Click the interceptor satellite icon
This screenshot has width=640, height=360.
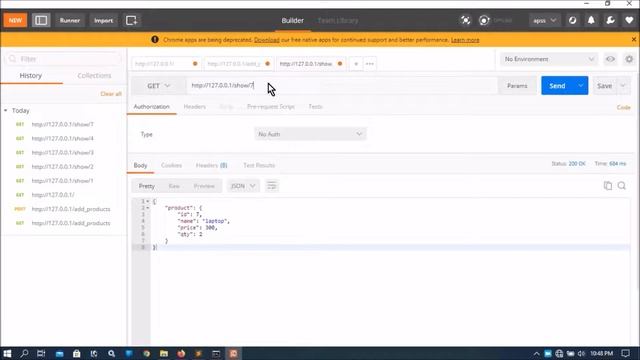465,20
